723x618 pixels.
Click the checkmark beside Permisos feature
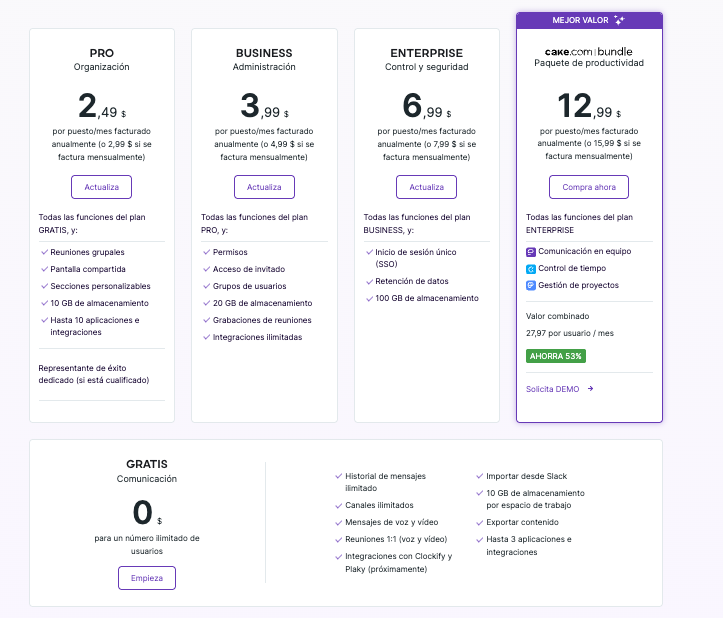click(x=207, y=252)
